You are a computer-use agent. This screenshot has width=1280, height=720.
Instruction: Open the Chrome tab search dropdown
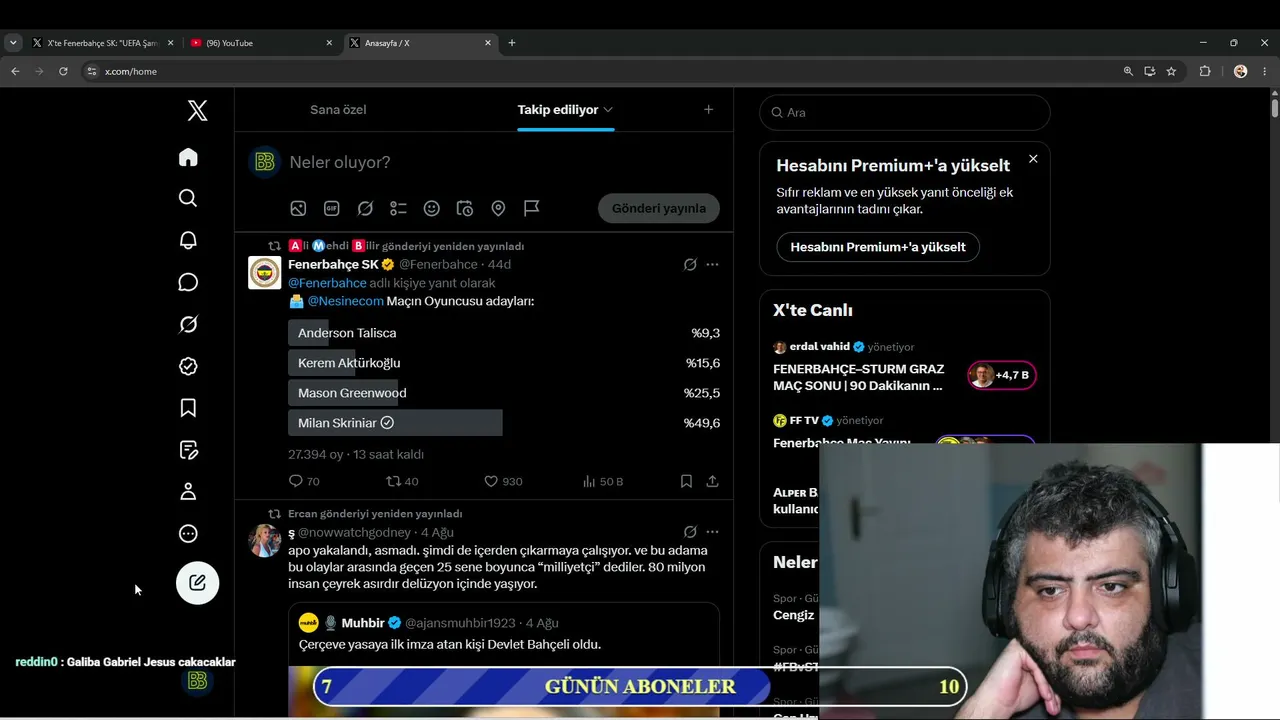[13, 43]
